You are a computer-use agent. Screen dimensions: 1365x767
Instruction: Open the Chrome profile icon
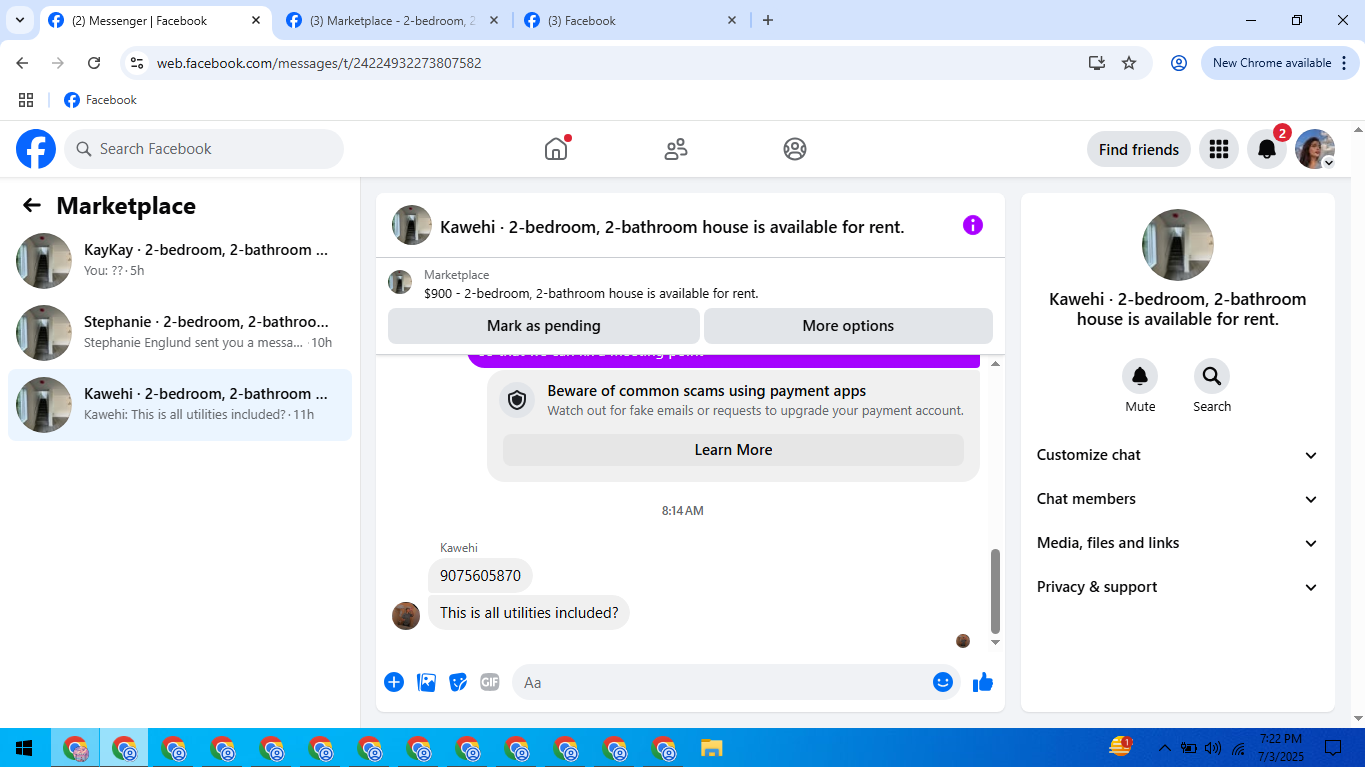1179,63
